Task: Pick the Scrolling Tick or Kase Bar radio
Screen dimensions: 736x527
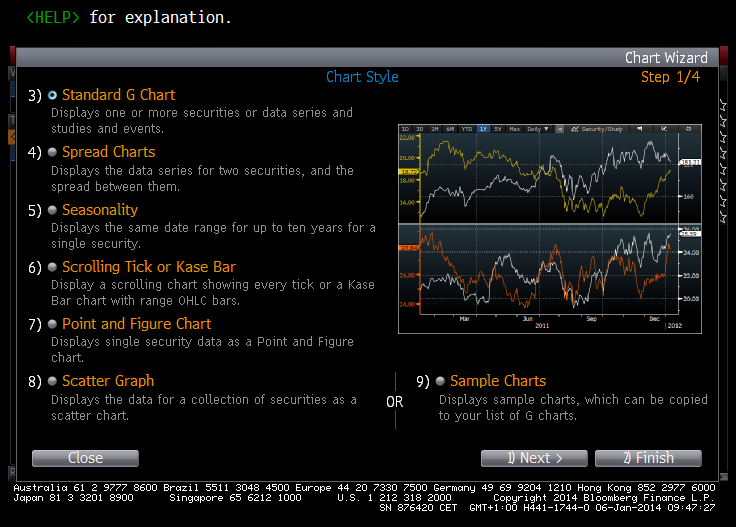Action: 53,267
